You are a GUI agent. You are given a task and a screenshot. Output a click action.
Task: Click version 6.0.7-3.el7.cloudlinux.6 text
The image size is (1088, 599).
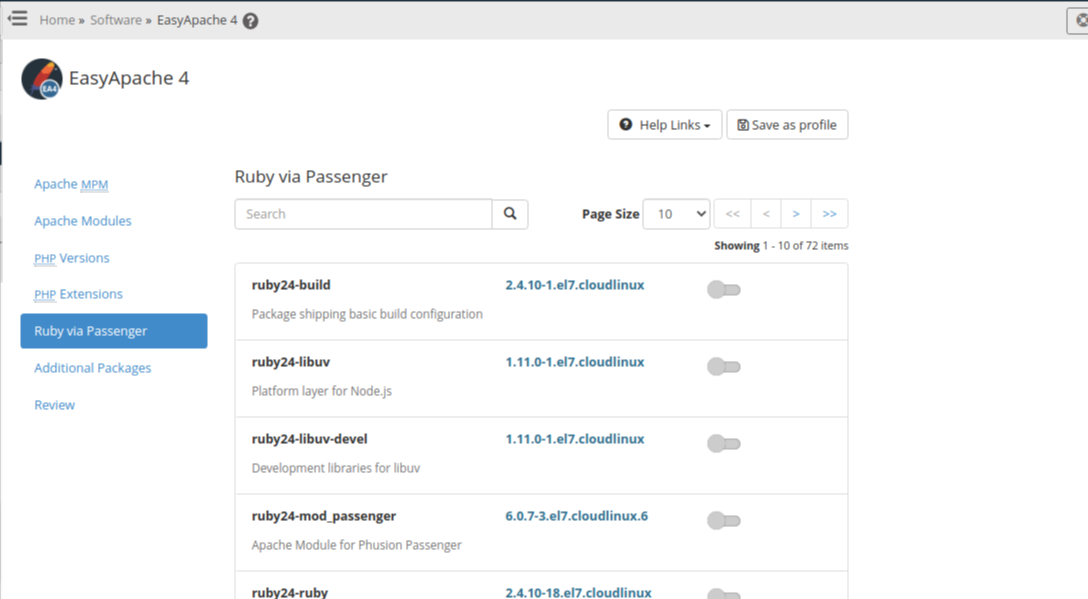pyautogui.click(x=577, y=516)
